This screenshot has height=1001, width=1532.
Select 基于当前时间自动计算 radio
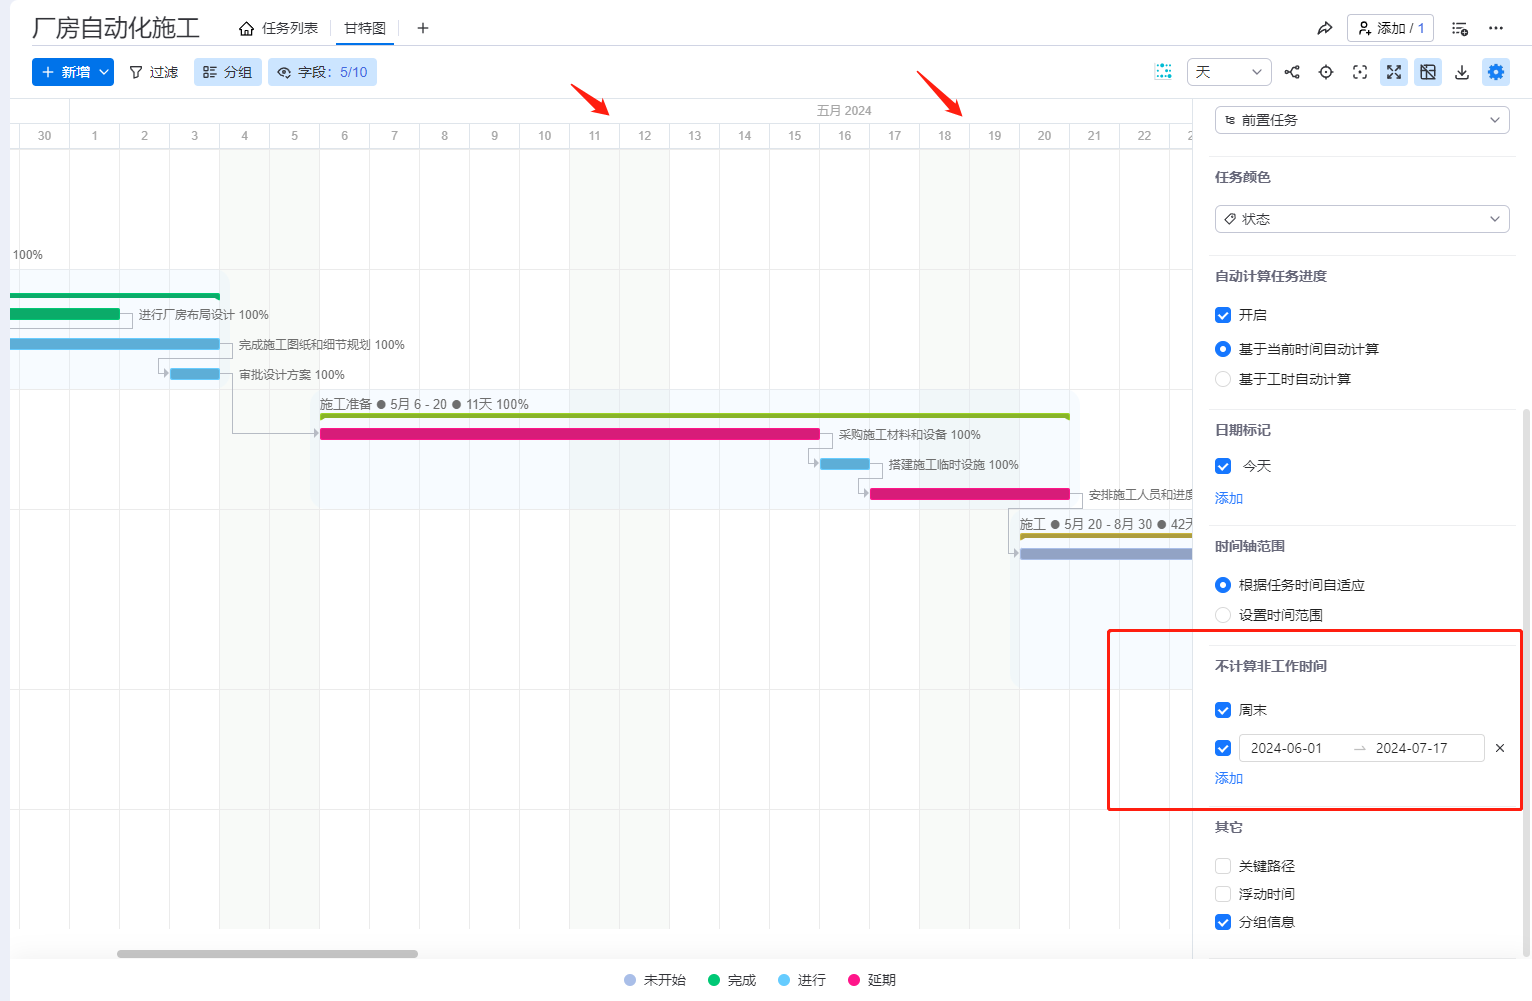[x=1223, y=349]
